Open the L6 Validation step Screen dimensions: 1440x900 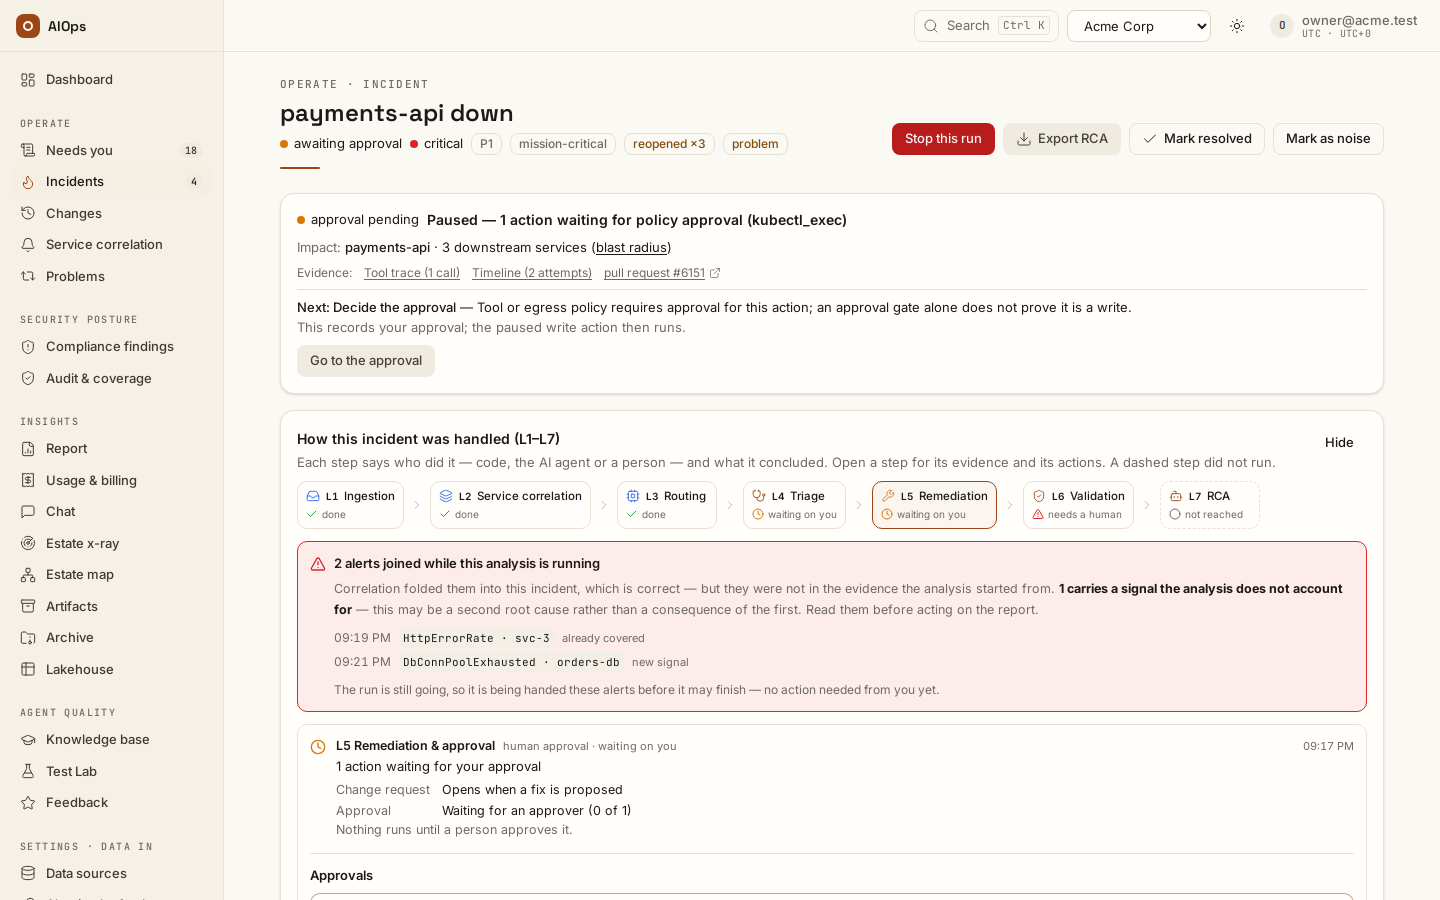pos(1078,505)
